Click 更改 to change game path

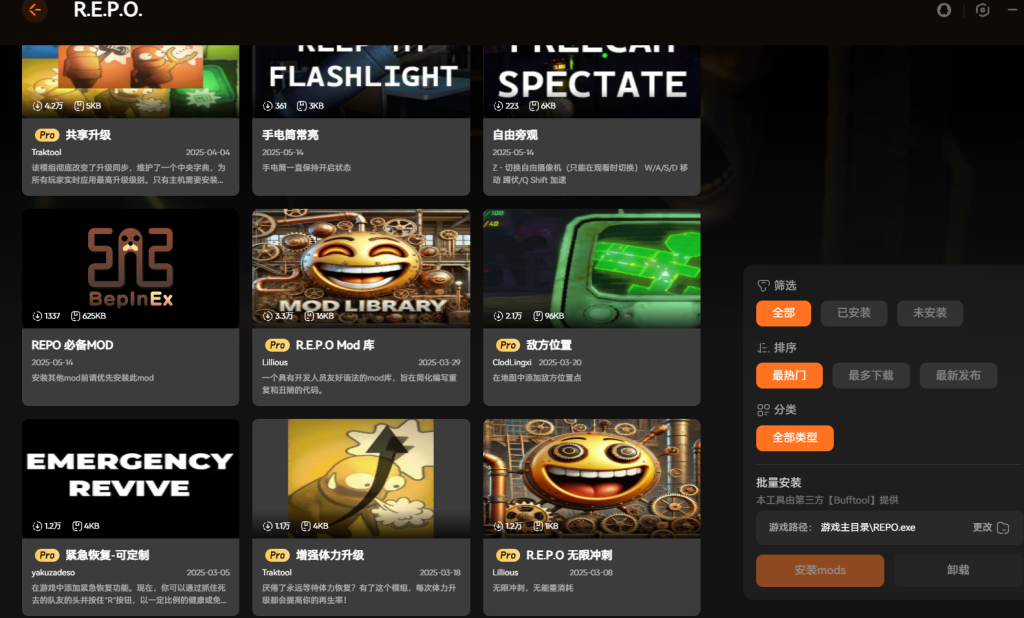(x=982, y=527)
